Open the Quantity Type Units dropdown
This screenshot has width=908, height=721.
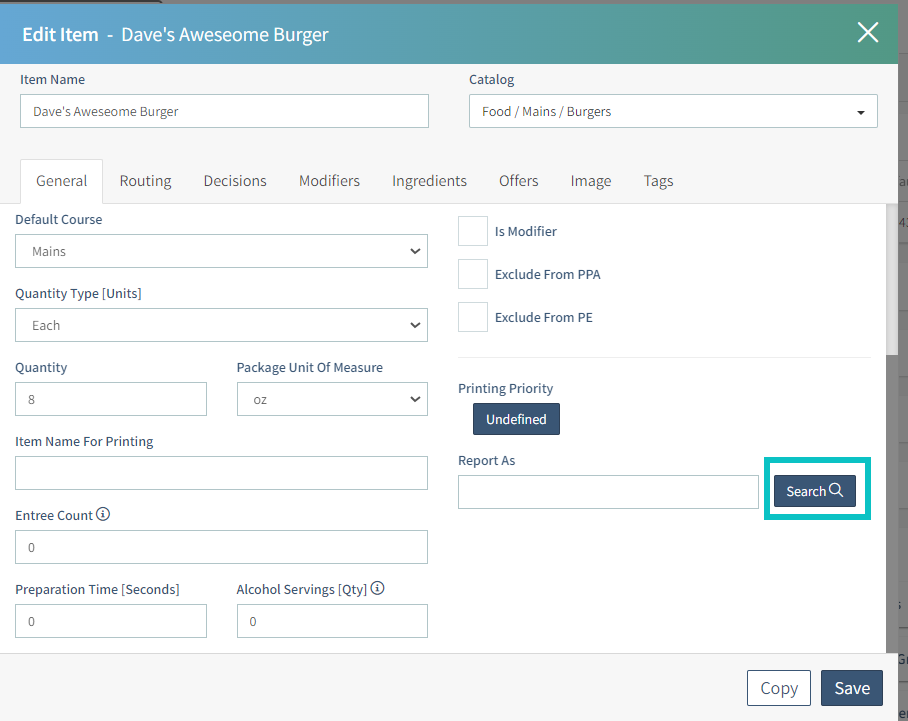tap(221, 325)
